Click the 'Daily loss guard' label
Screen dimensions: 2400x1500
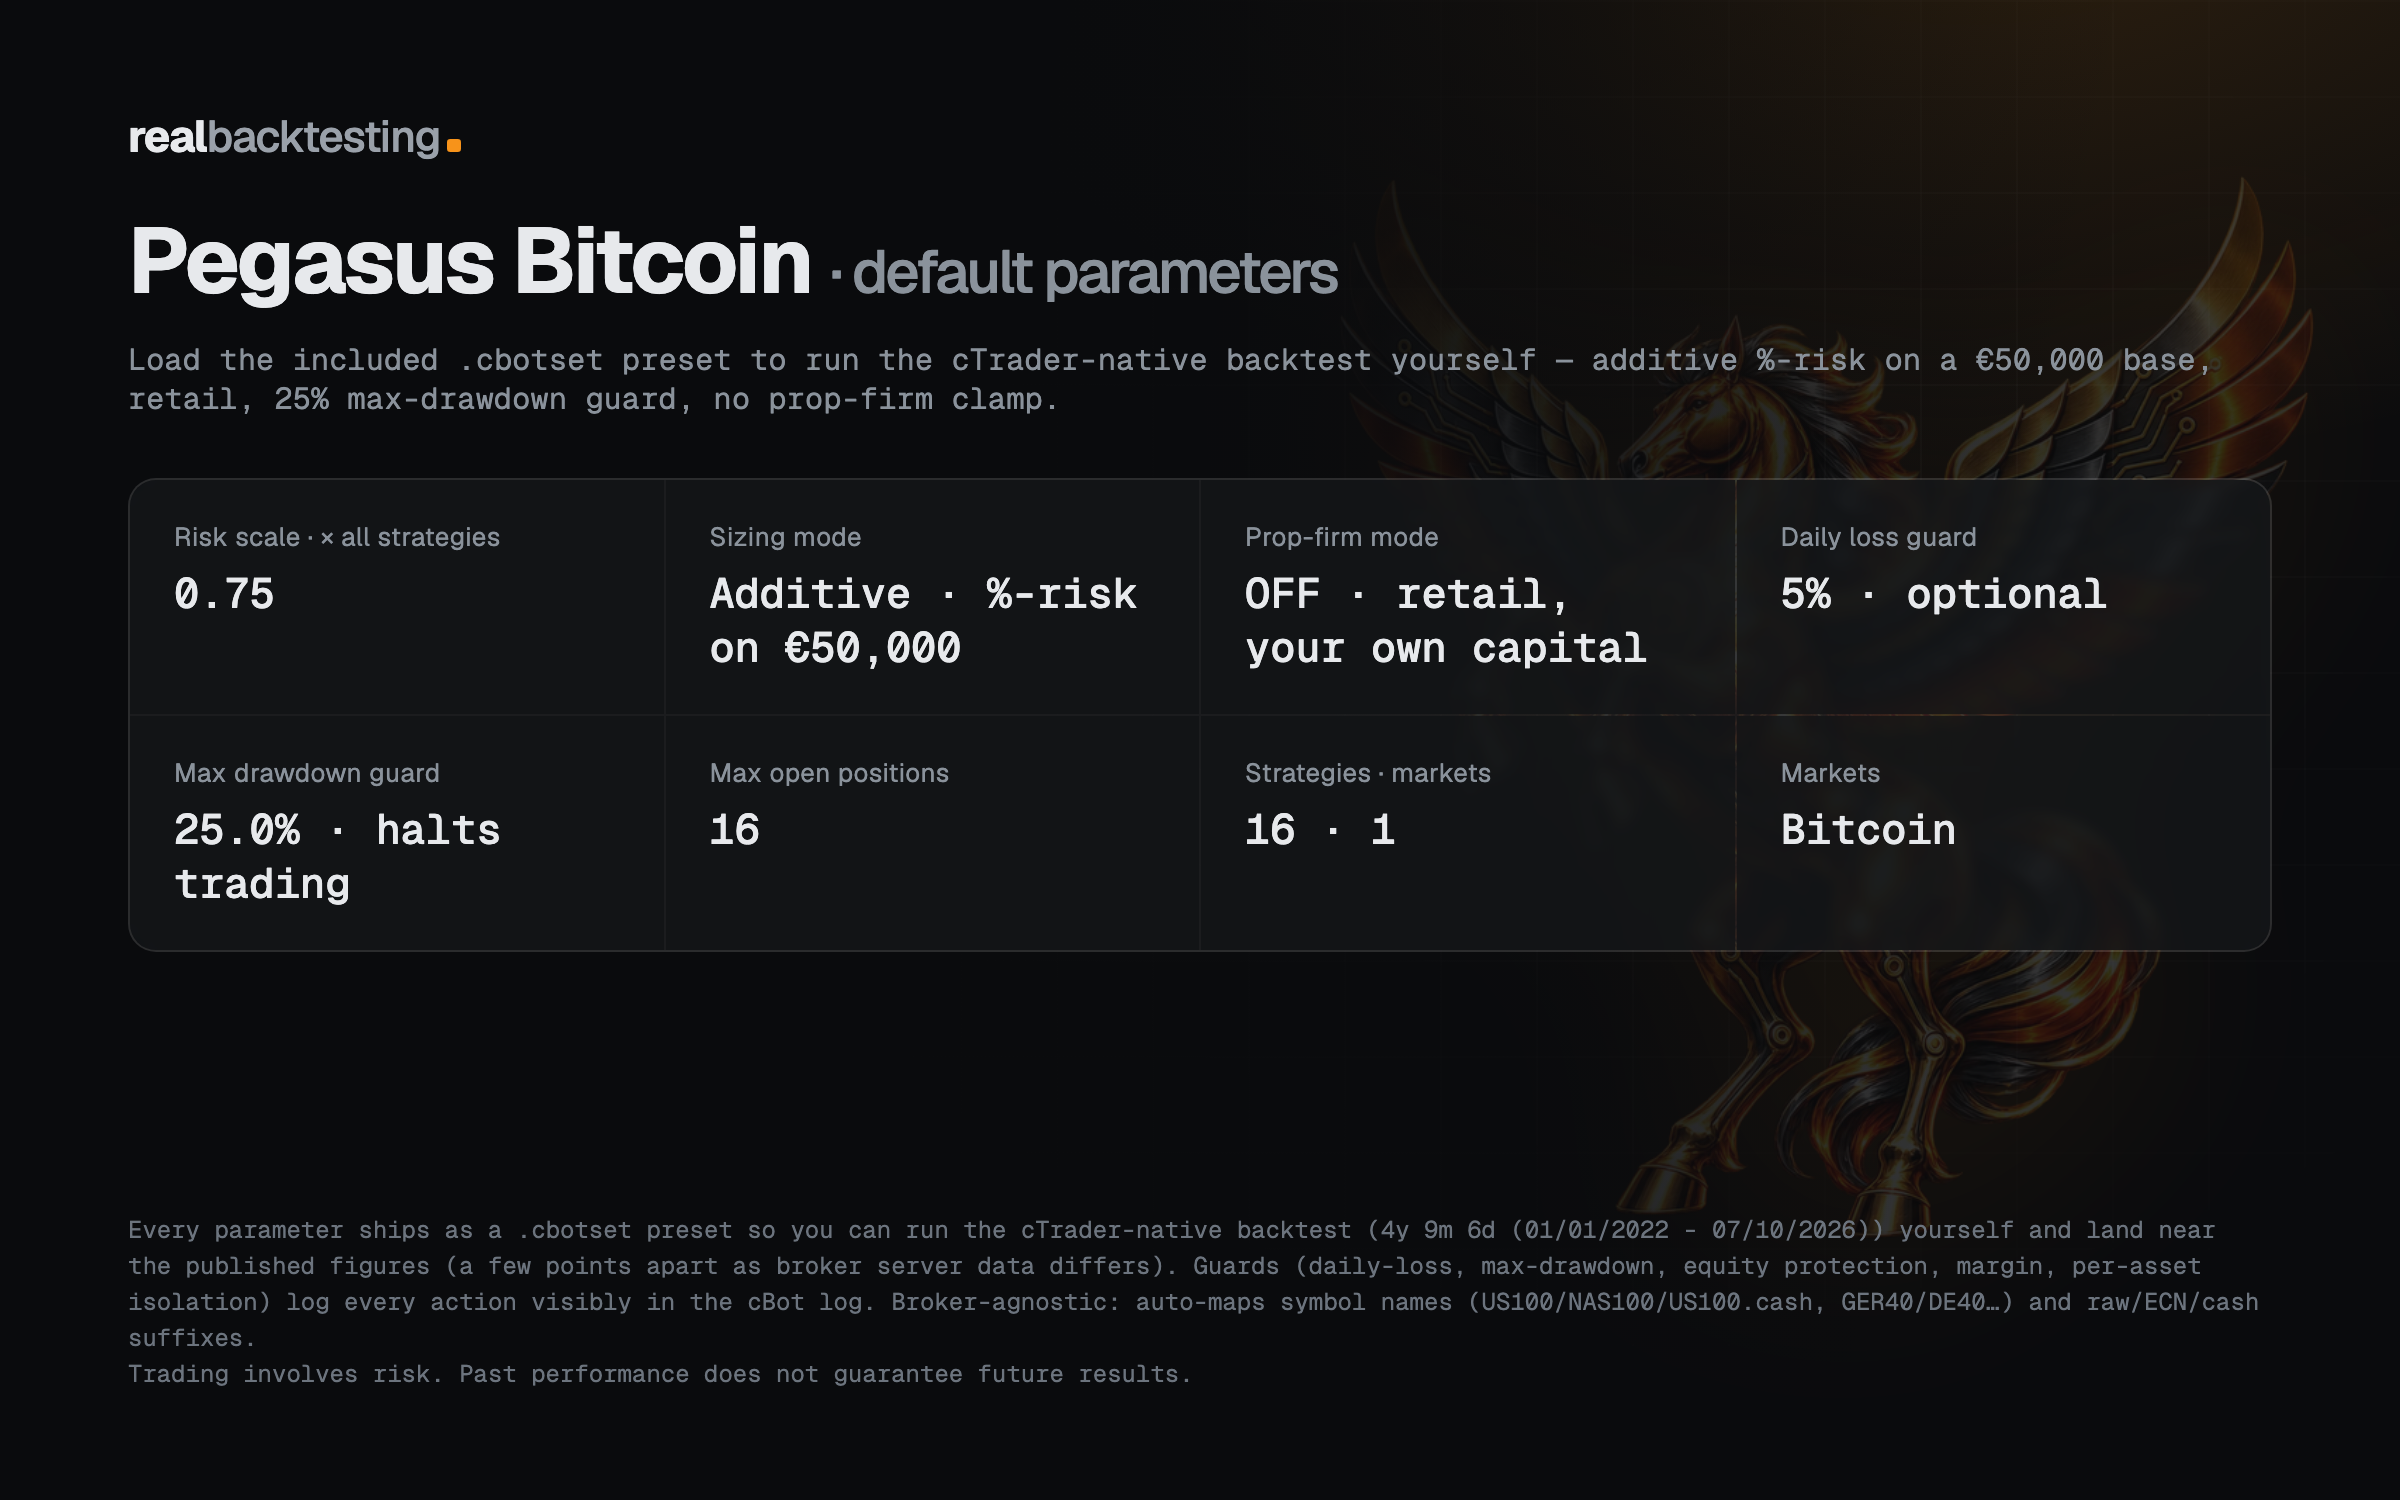coord(1878,537)
